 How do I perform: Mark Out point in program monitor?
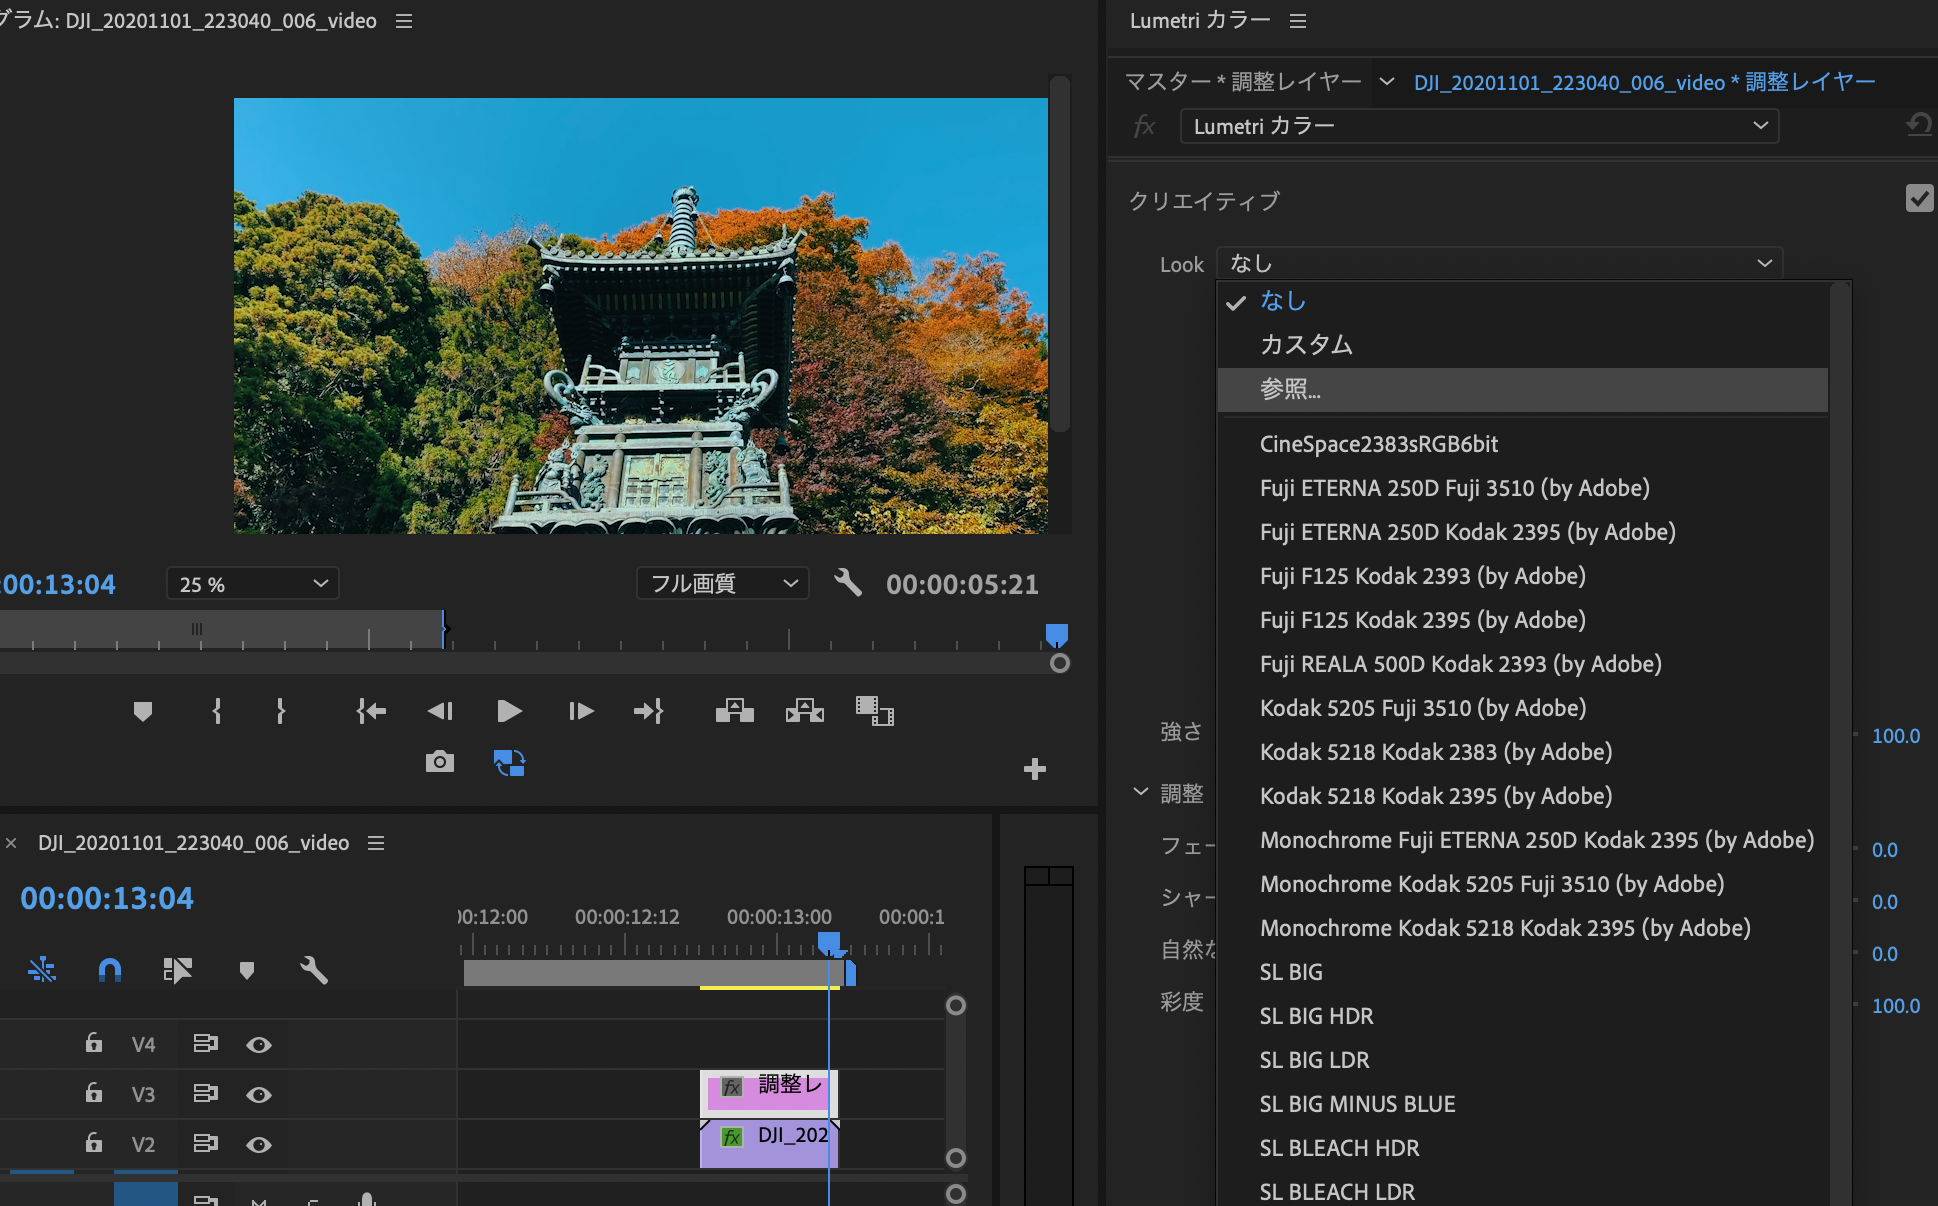click(x=281, y=711)
